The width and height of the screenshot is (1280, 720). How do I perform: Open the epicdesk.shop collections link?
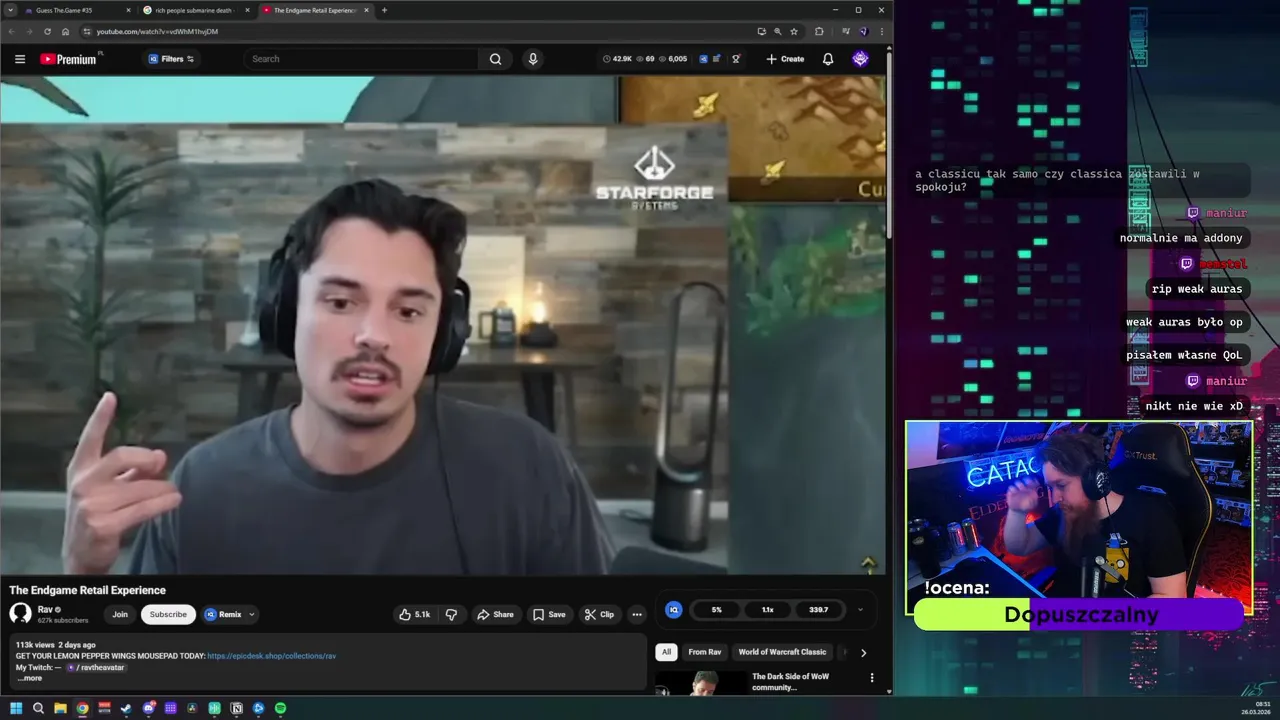pos(272,656)
